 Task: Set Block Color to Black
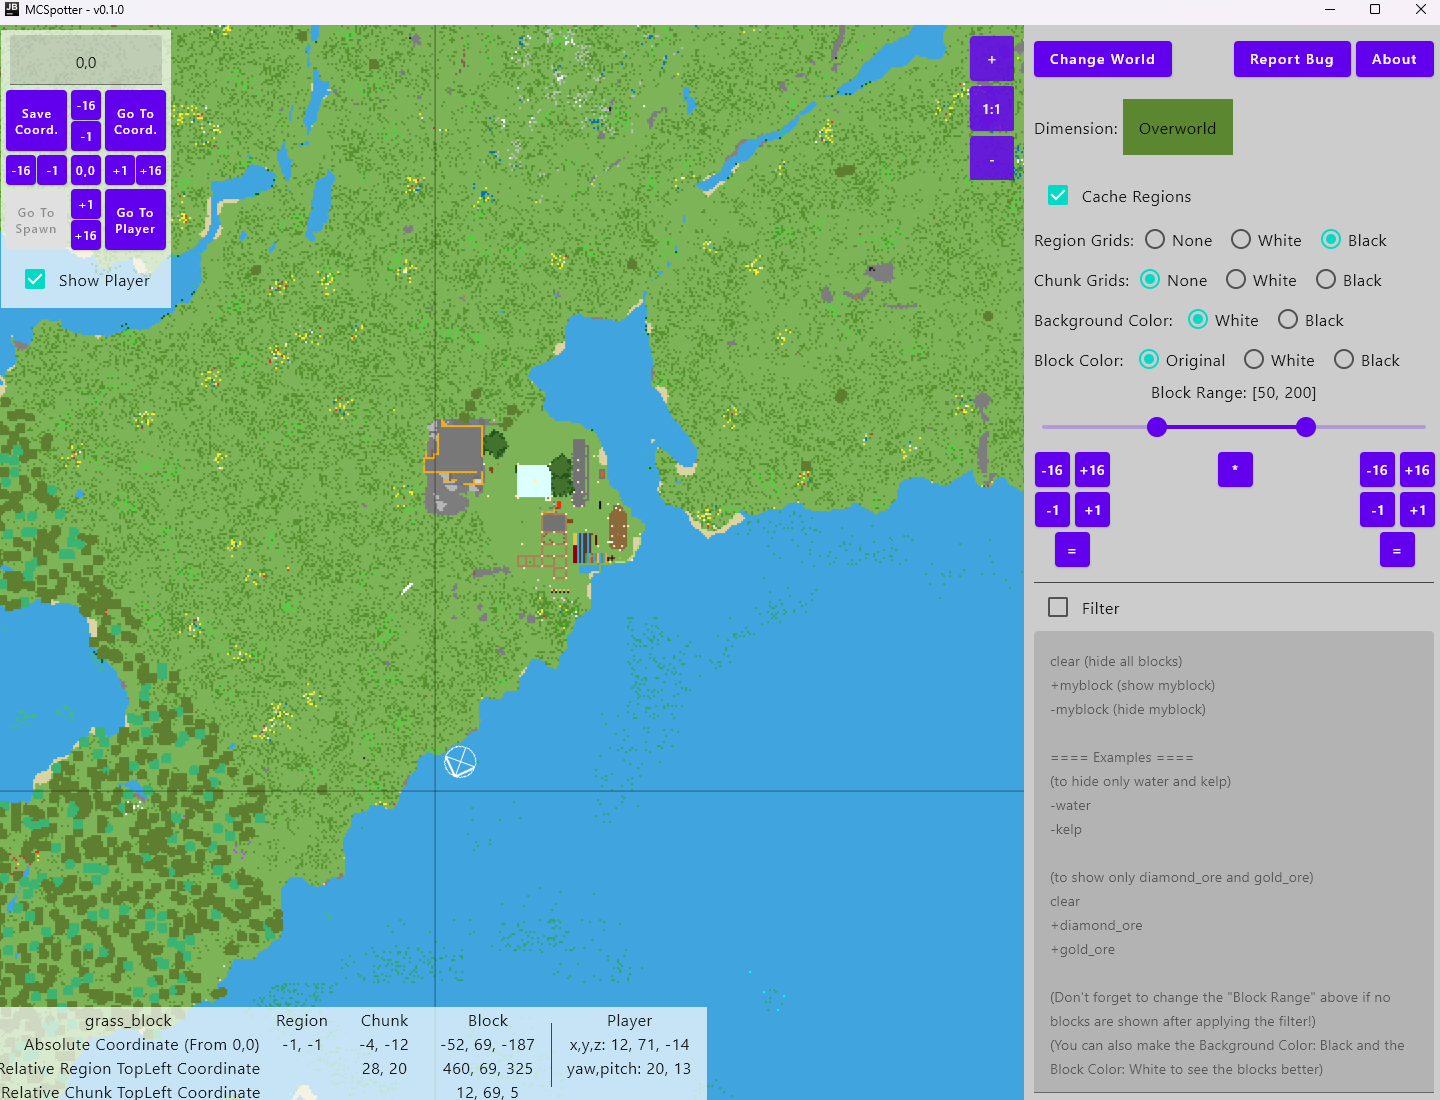[x=1344, y=359]
